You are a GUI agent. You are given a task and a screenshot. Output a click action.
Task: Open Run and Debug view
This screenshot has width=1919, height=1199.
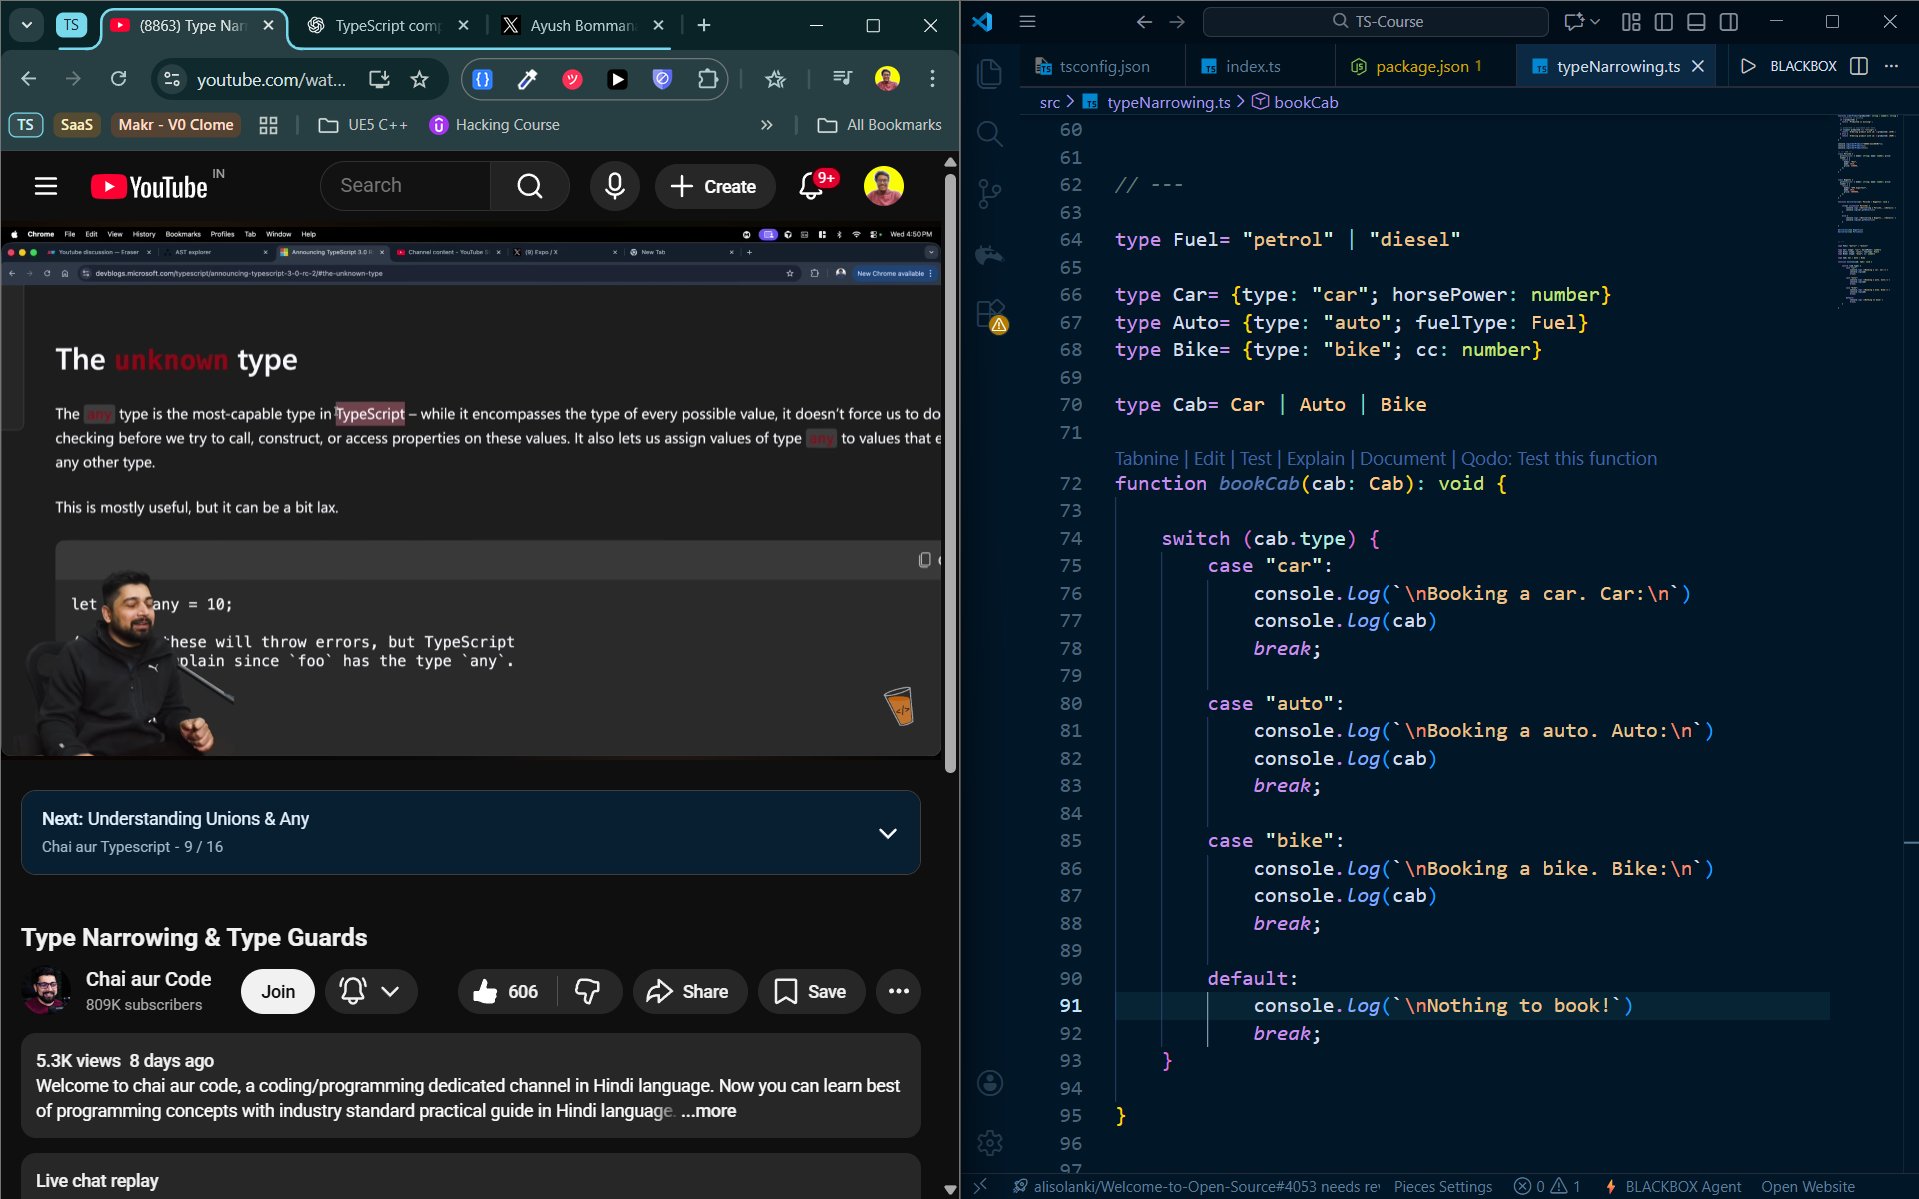pyautogui.click(x=989, y=254)
